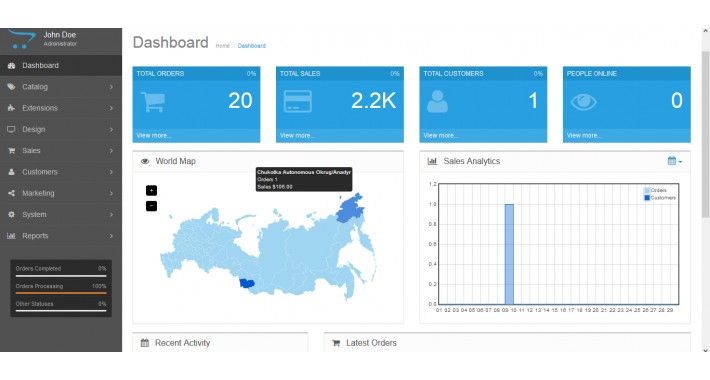The height and width of the screenshot is (380, 710).
Task: Click the person icon in Total Customers
Action: 437,101
